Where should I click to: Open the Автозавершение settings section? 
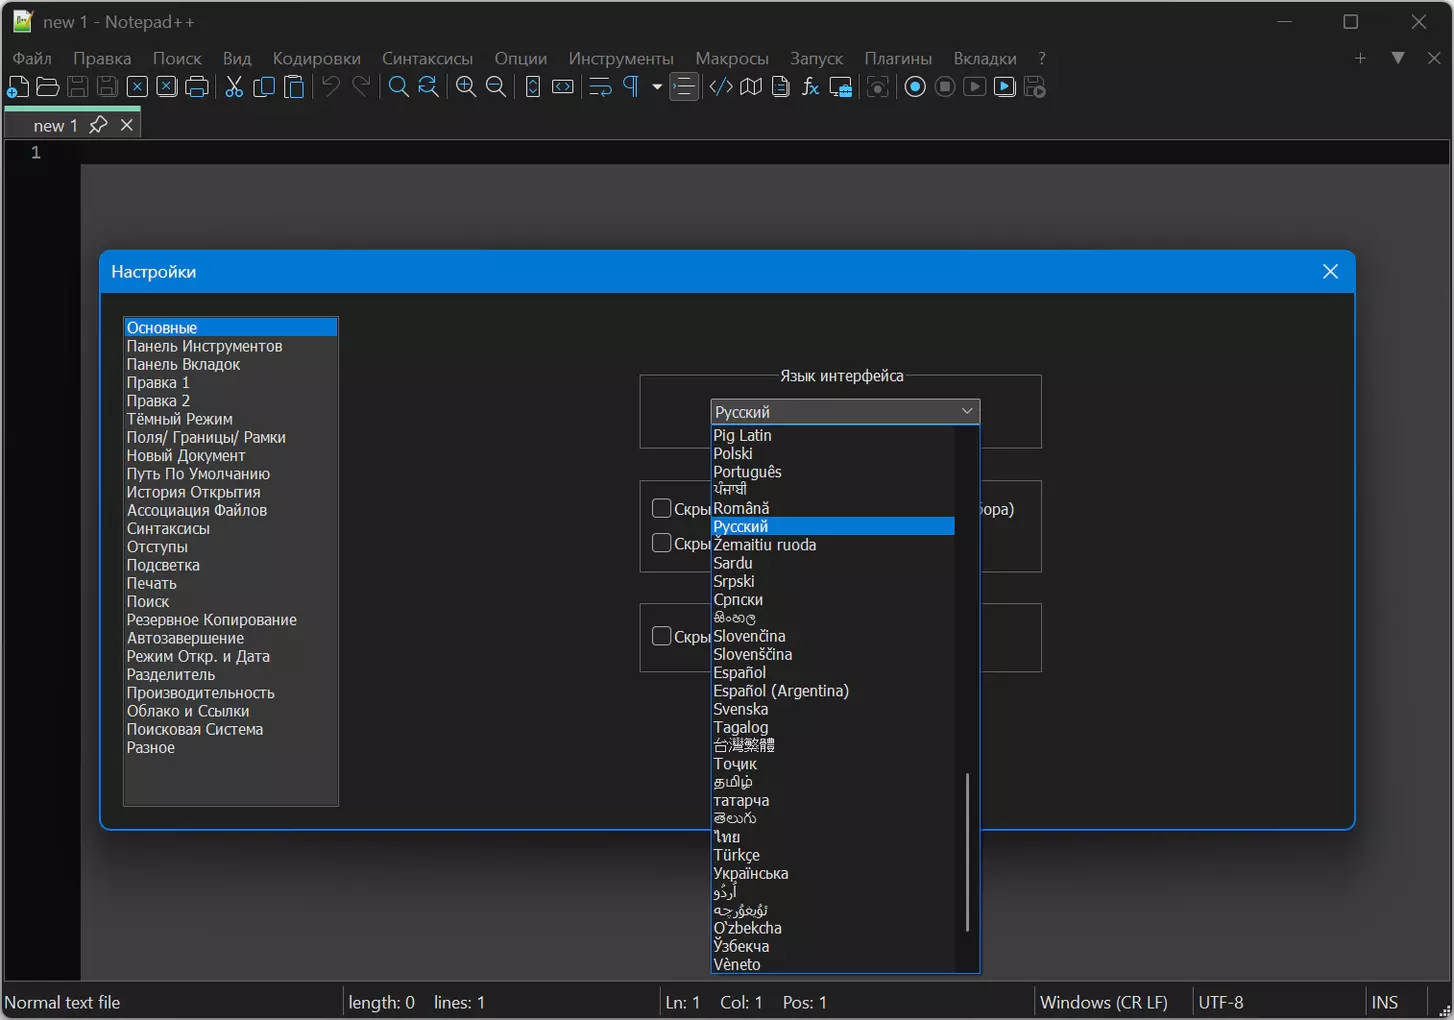coord(231,638)
